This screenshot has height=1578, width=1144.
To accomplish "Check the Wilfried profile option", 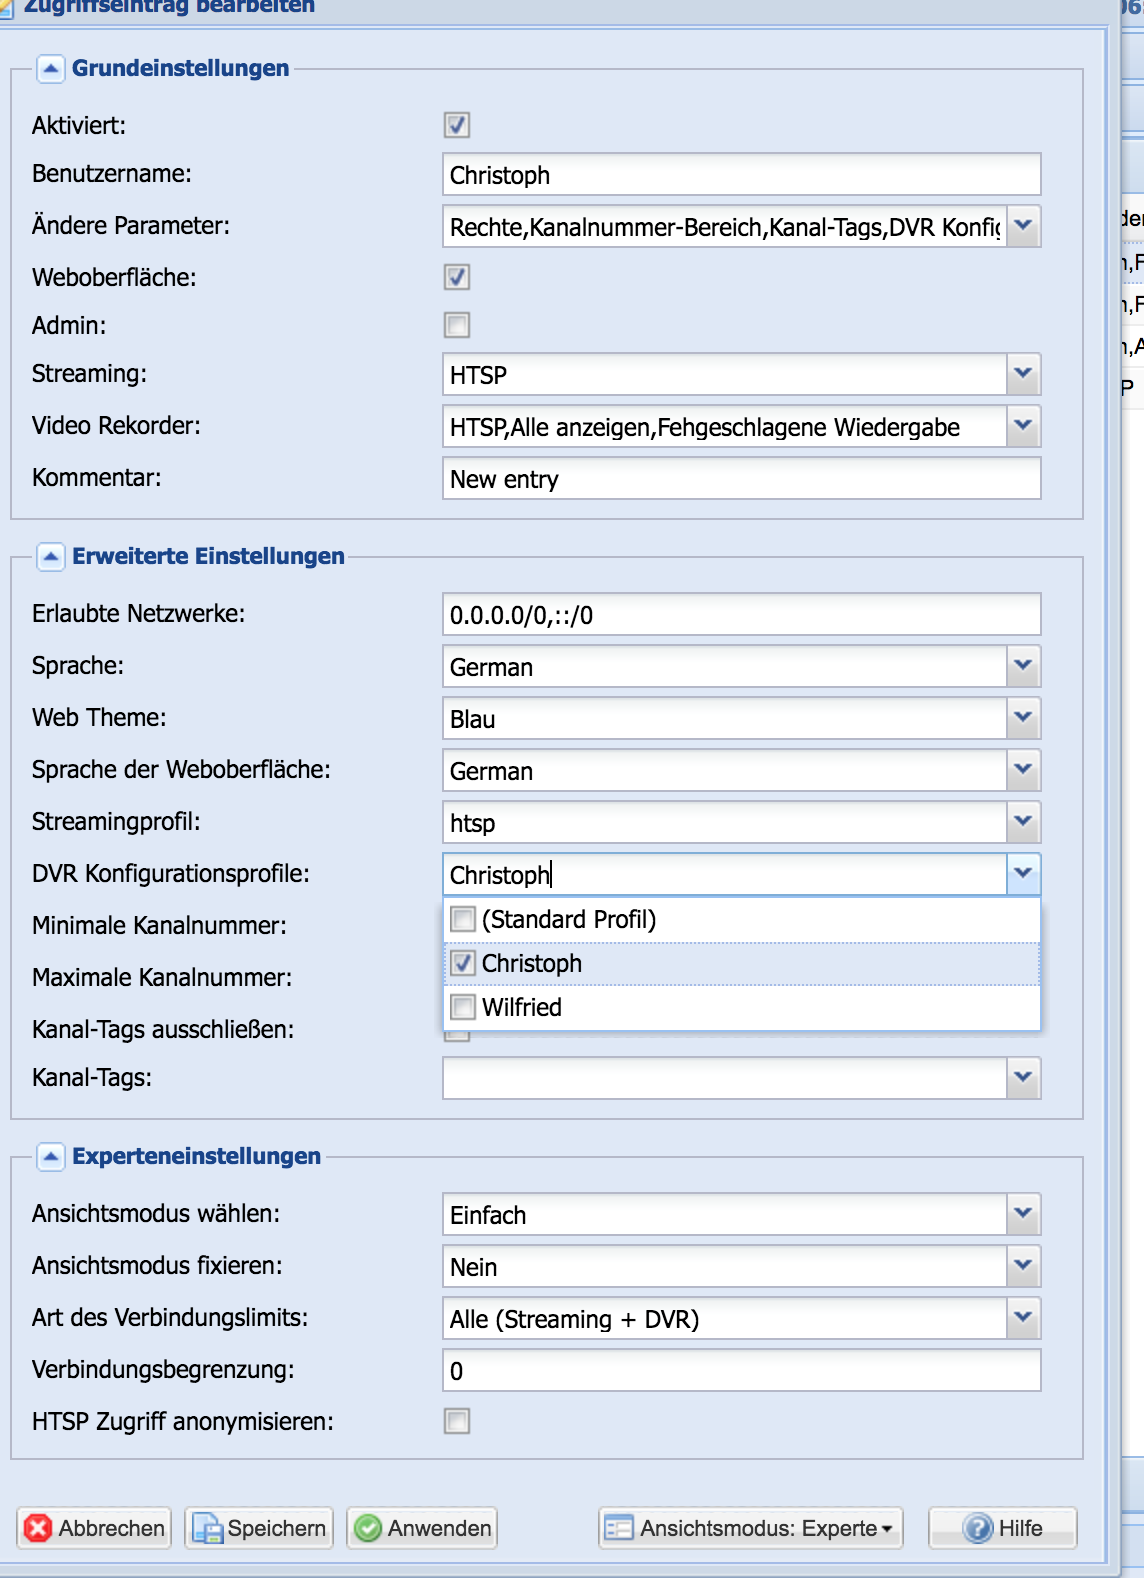I will 463,1007.
